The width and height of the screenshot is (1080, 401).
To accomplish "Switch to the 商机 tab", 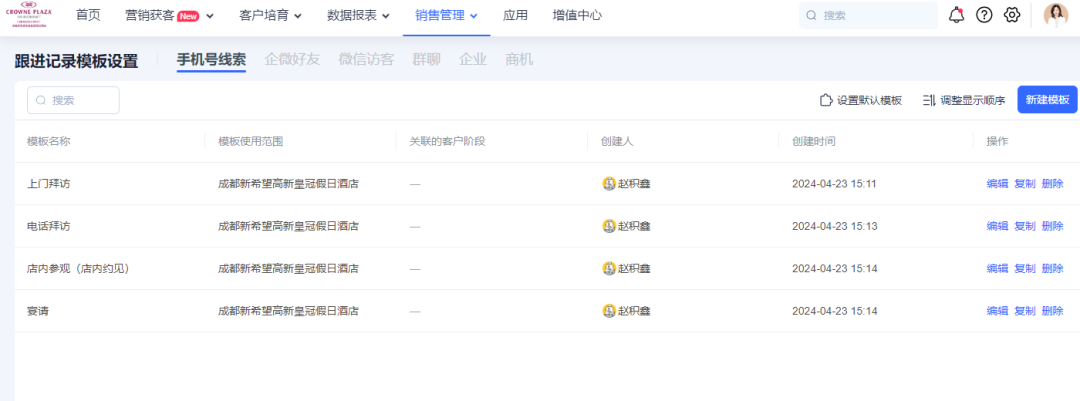I will (x=519, y=59).
